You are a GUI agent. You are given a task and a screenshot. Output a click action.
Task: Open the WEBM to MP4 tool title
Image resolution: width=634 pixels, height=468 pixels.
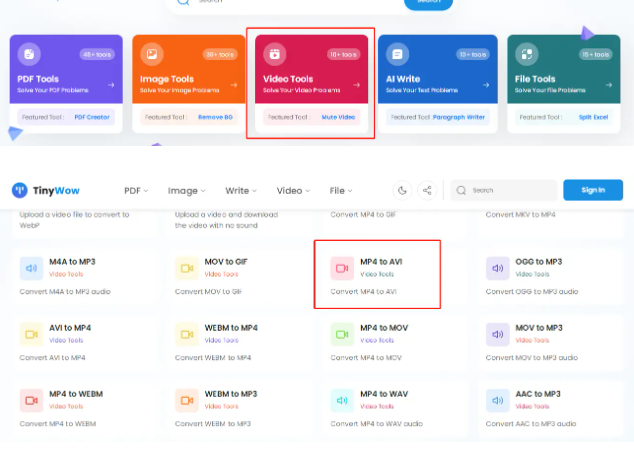[x=231, y=328]
